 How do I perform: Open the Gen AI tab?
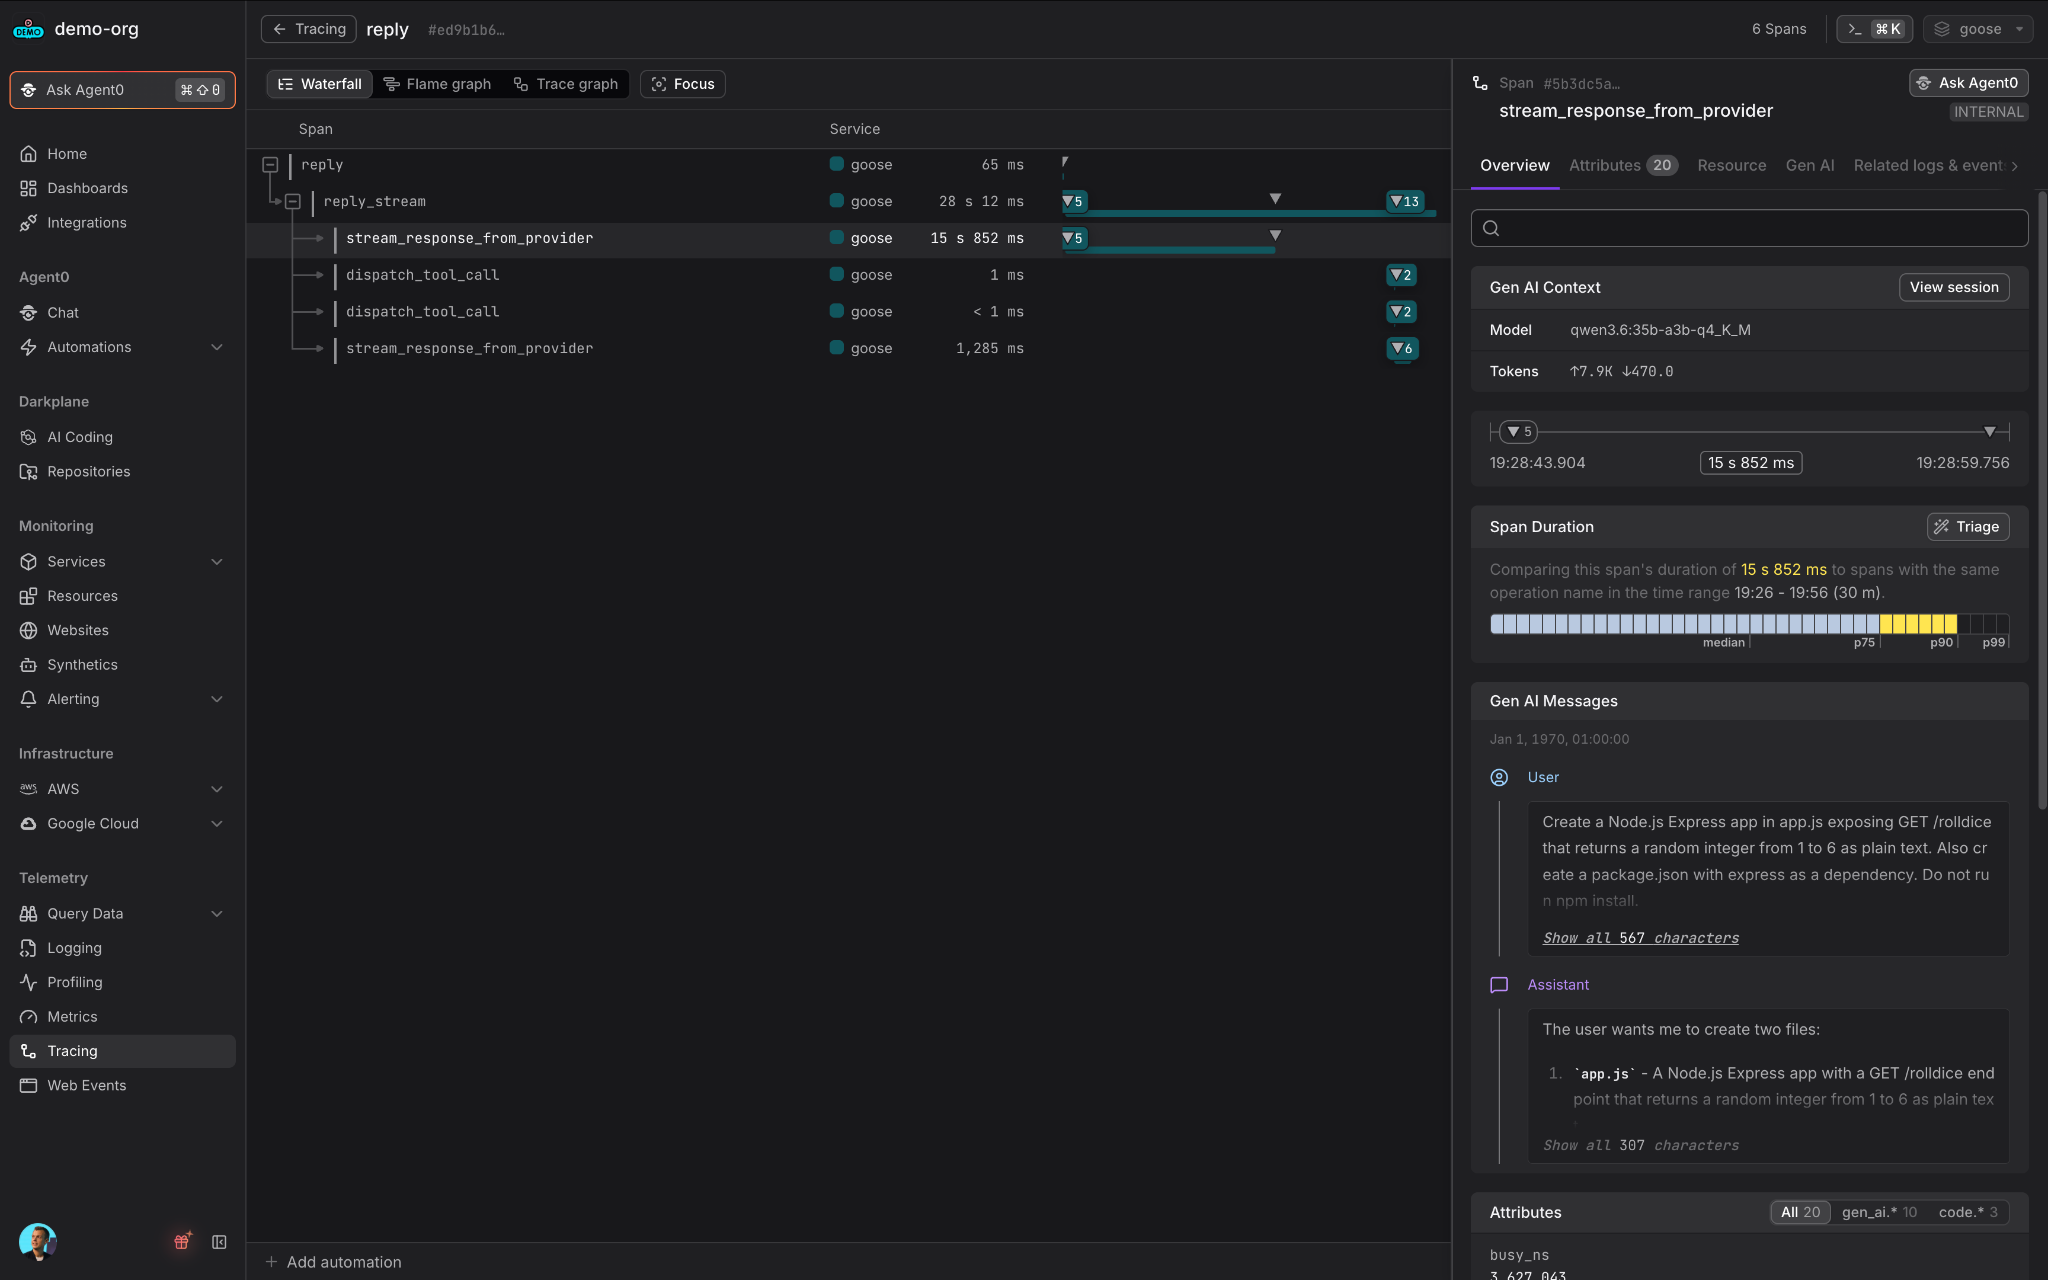tap(1809, 166)
